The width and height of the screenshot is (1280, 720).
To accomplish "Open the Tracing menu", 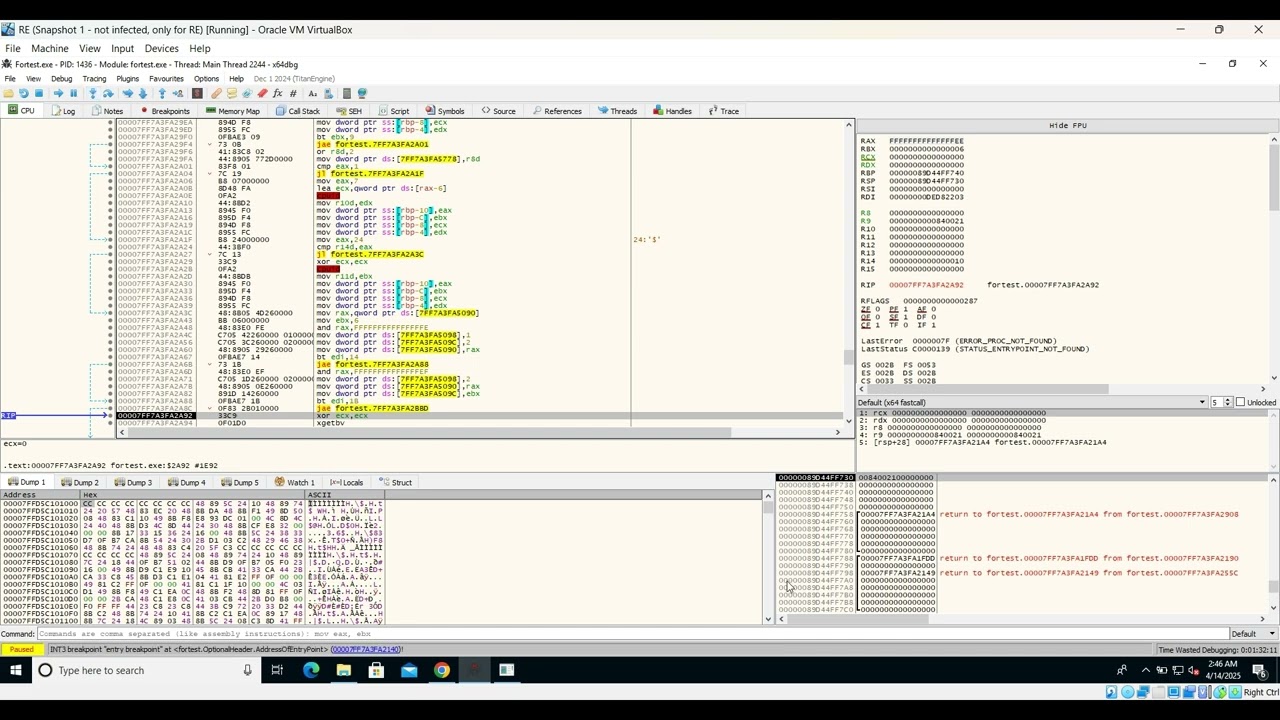I will coord(94,79).
